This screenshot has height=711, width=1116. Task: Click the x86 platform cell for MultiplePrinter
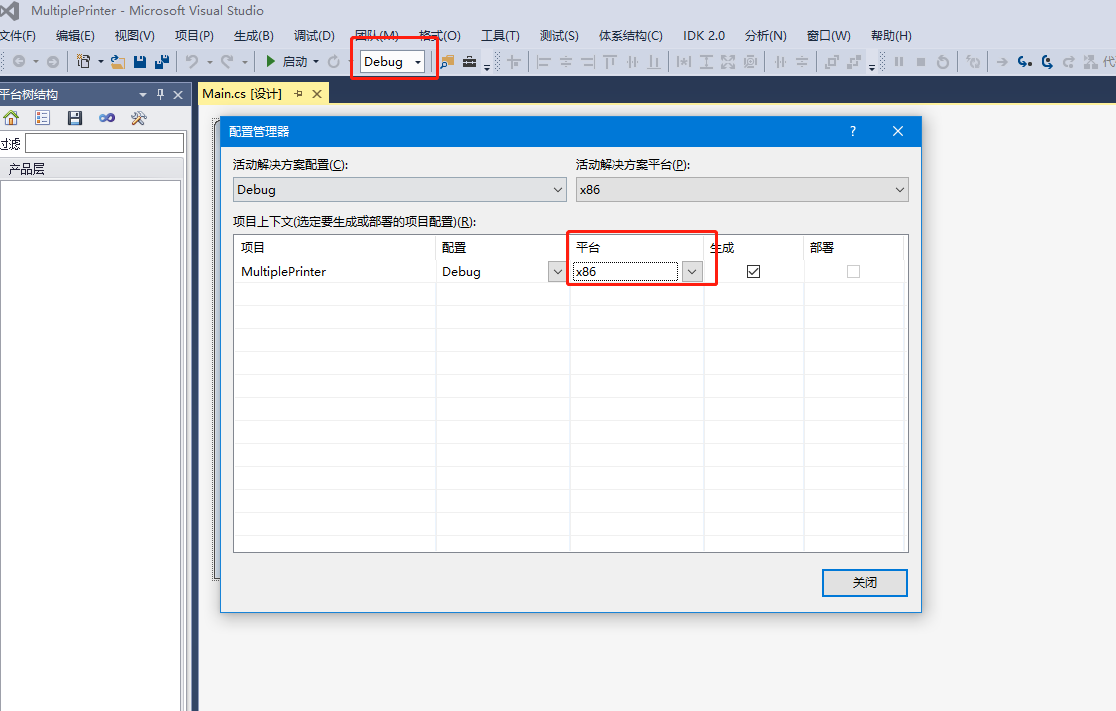click(x=626, y=271)
